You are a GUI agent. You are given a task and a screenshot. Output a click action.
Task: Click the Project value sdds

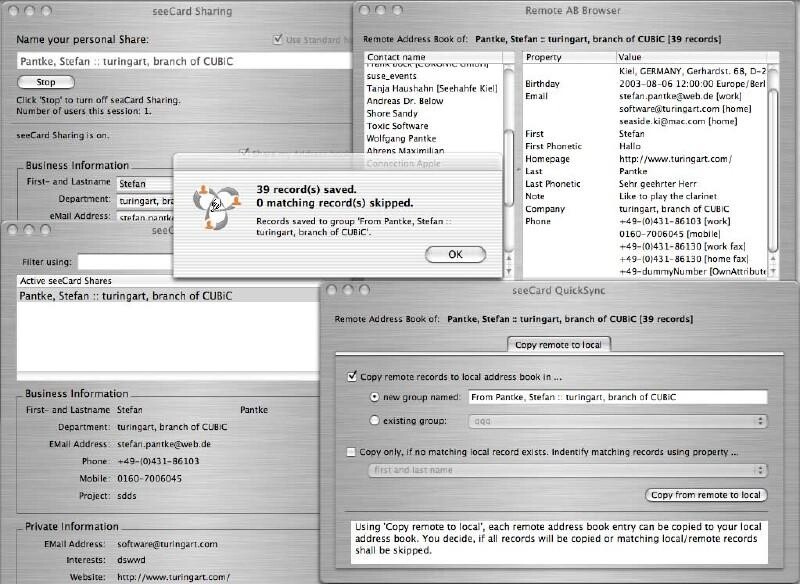pyautogui.click(x=127, y=496)
